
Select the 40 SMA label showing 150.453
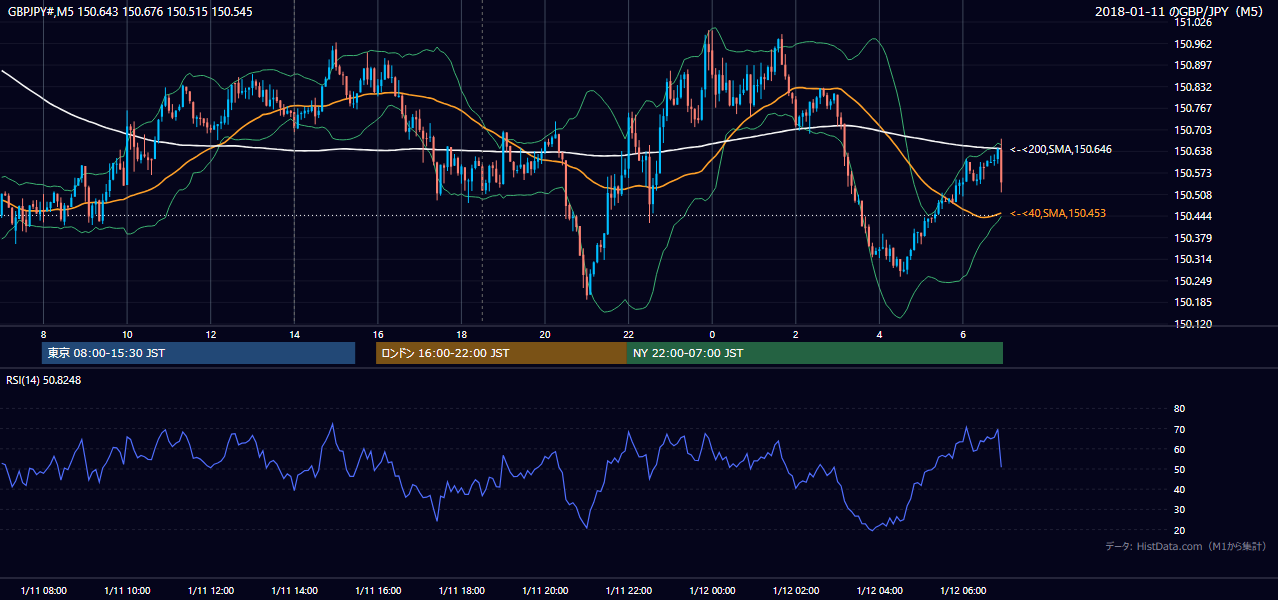pyautogui.click(x=1058, y=213)
